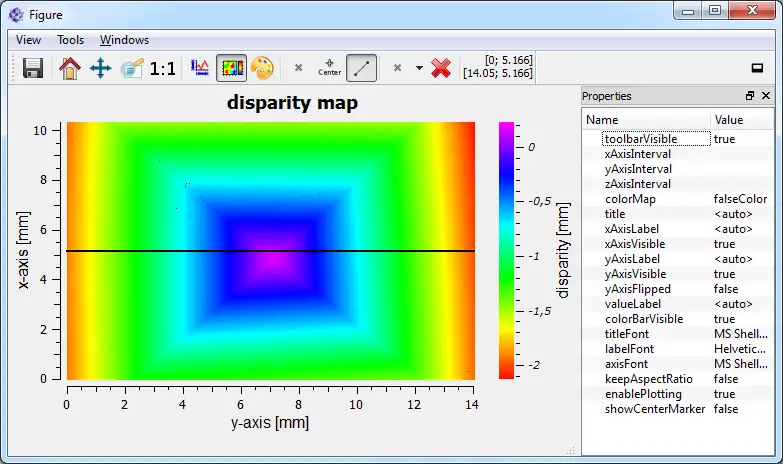Screen dimensions: 783x464
Task: Undock the Properties panel
Action: pos(750,96)
